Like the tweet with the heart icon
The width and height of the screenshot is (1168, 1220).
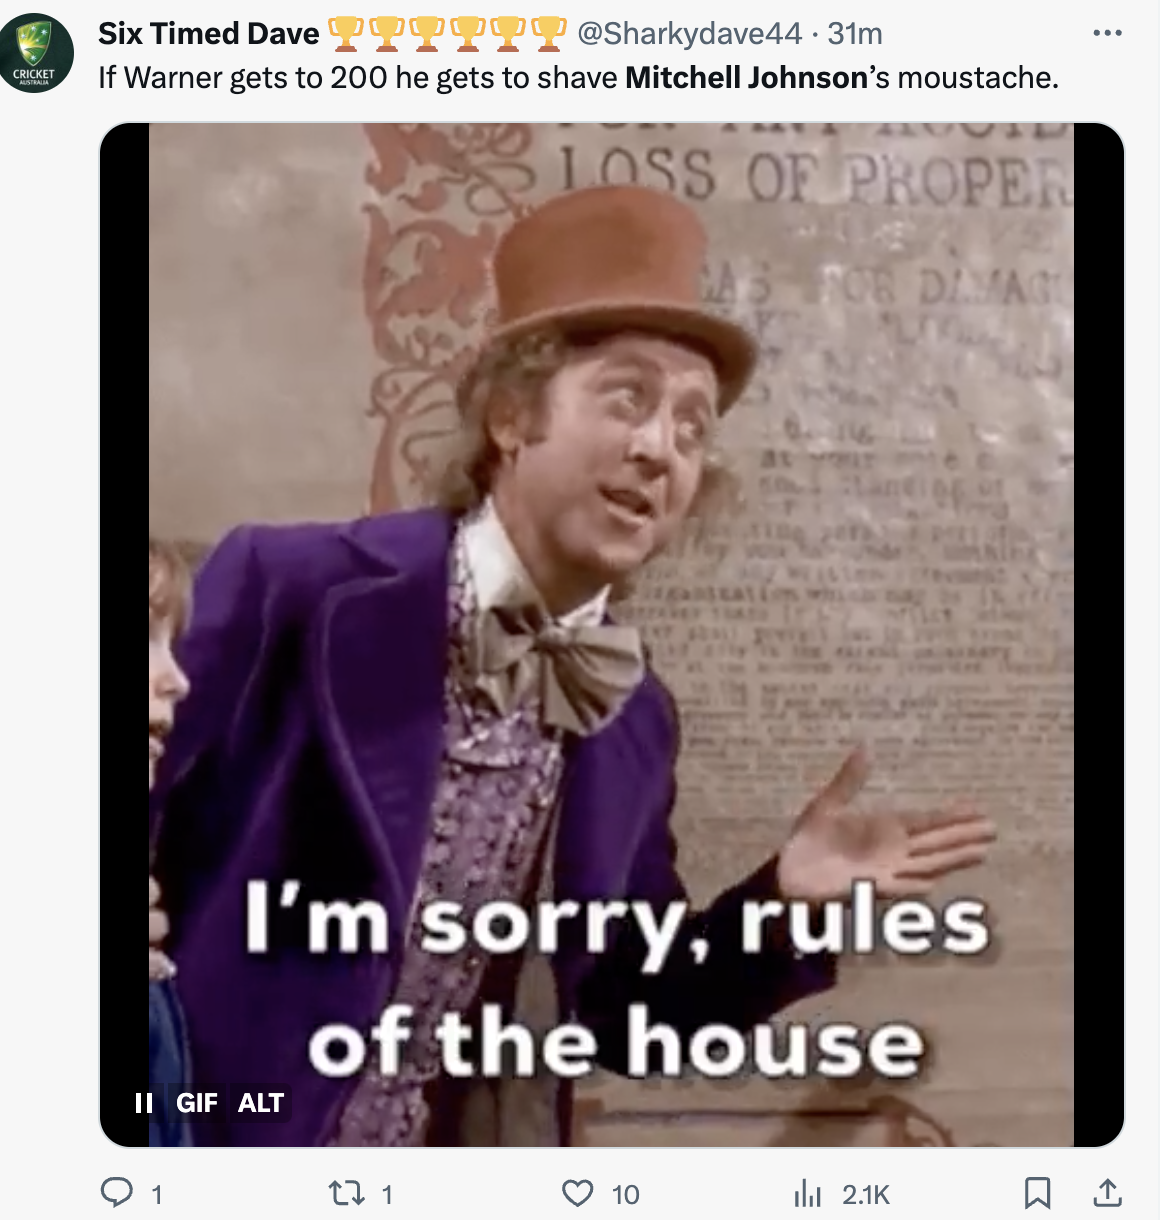click(578, 1193)
